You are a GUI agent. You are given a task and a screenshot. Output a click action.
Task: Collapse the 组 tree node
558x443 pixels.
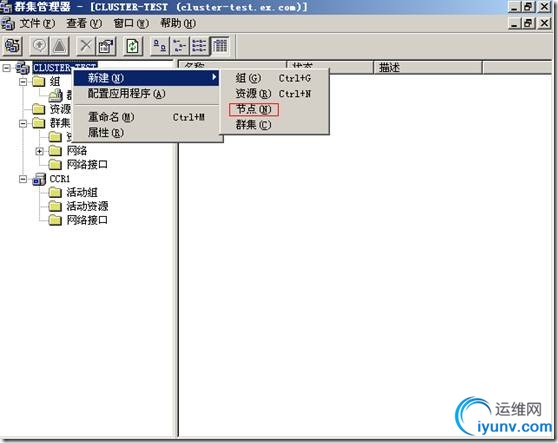tap(23, 82)
